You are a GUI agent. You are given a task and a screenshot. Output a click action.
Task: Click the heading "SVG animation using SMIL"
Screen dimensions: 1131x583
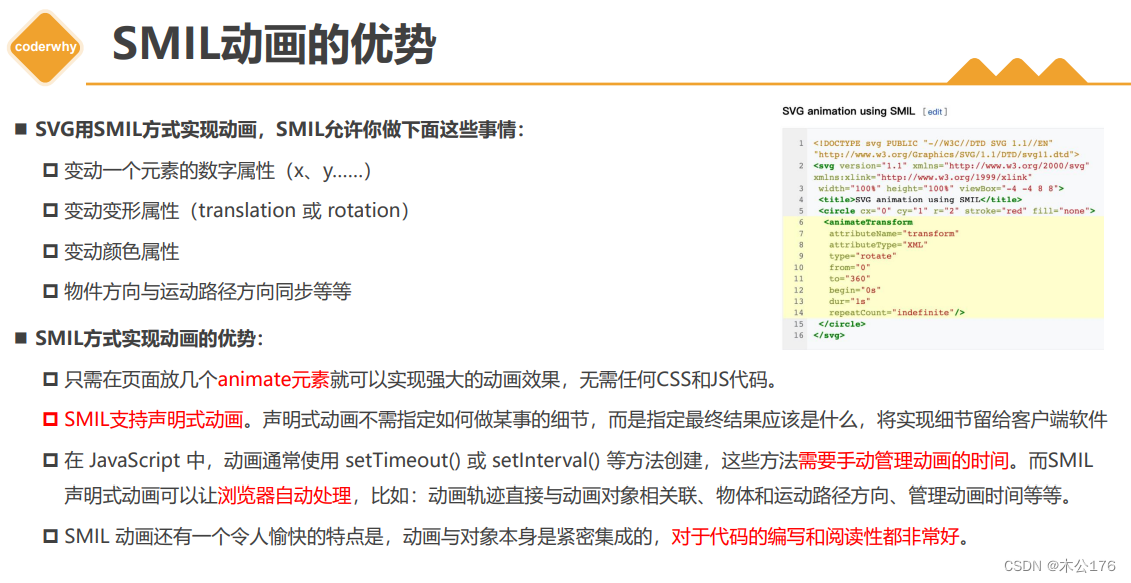[x=848, y=111]
